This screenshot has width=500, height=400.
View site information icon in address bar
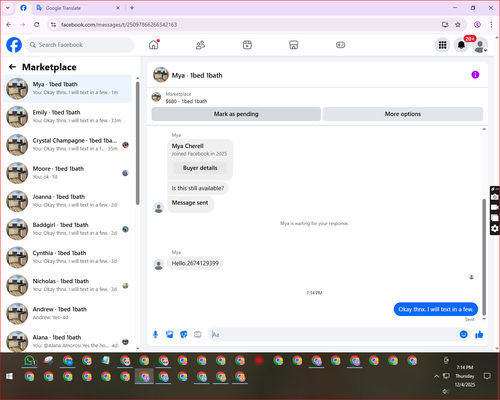point(53,25)
